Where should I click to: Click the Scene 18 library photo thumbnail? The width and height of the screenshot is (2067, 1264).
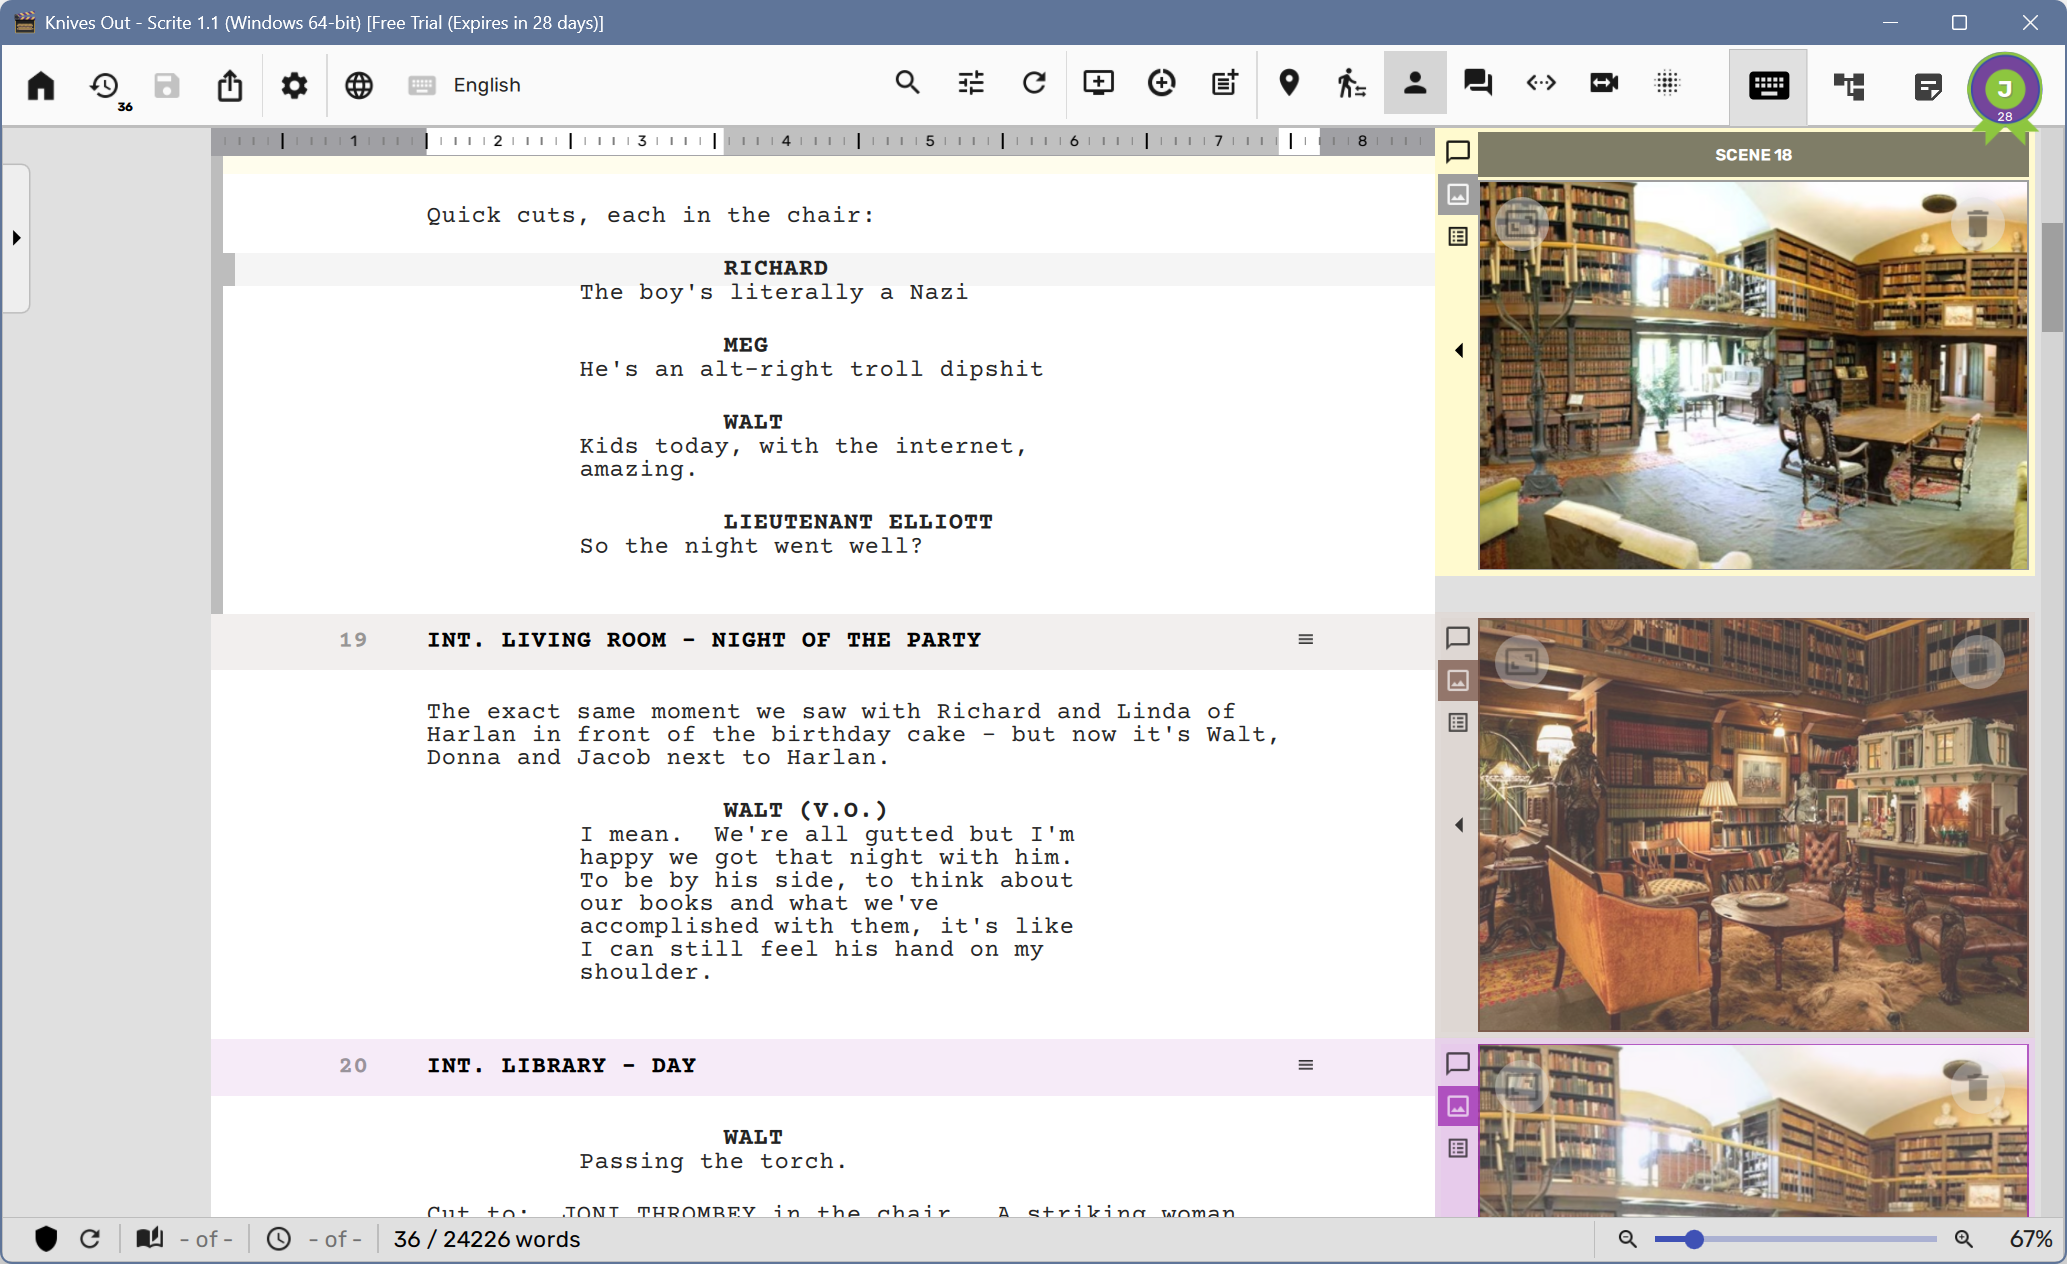tap(1753, 376)
